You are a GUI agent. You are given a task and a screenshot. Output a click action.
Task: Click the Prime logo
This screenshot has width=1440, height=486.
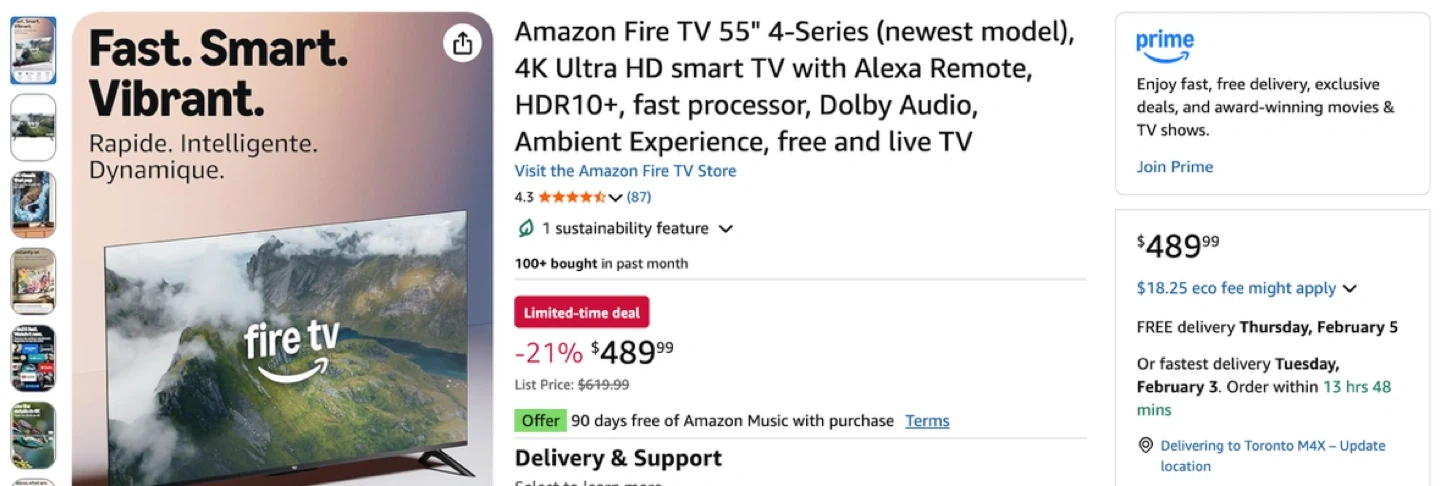tap(1165, 46)
